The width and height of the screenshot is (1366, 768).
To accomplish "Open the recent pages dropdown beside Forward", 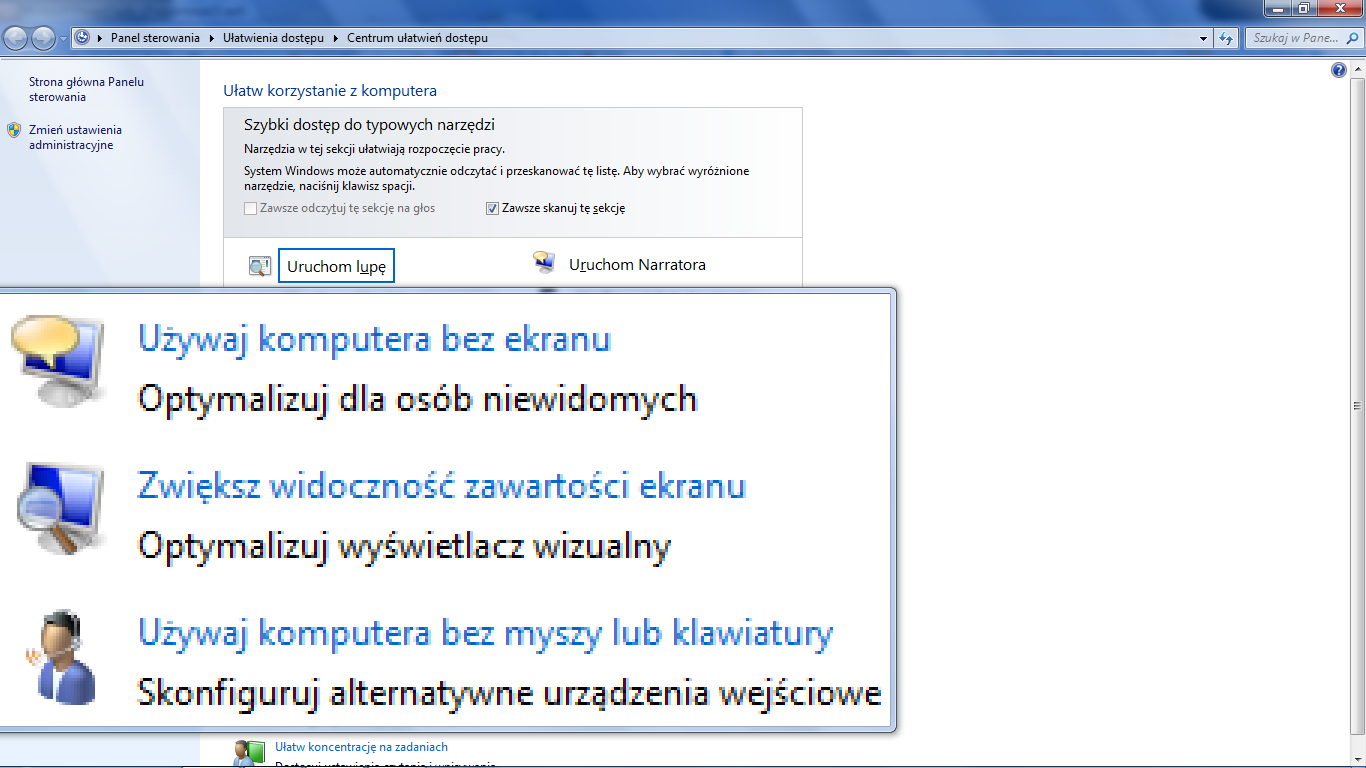I will click(63, 39).
